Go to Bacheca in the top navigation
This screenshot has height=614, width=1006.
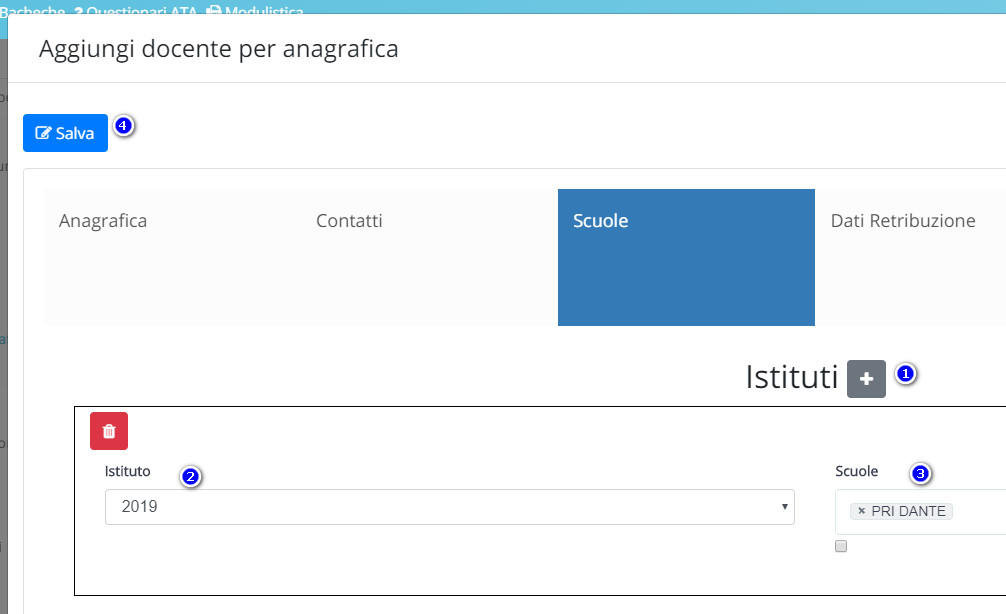33,10
